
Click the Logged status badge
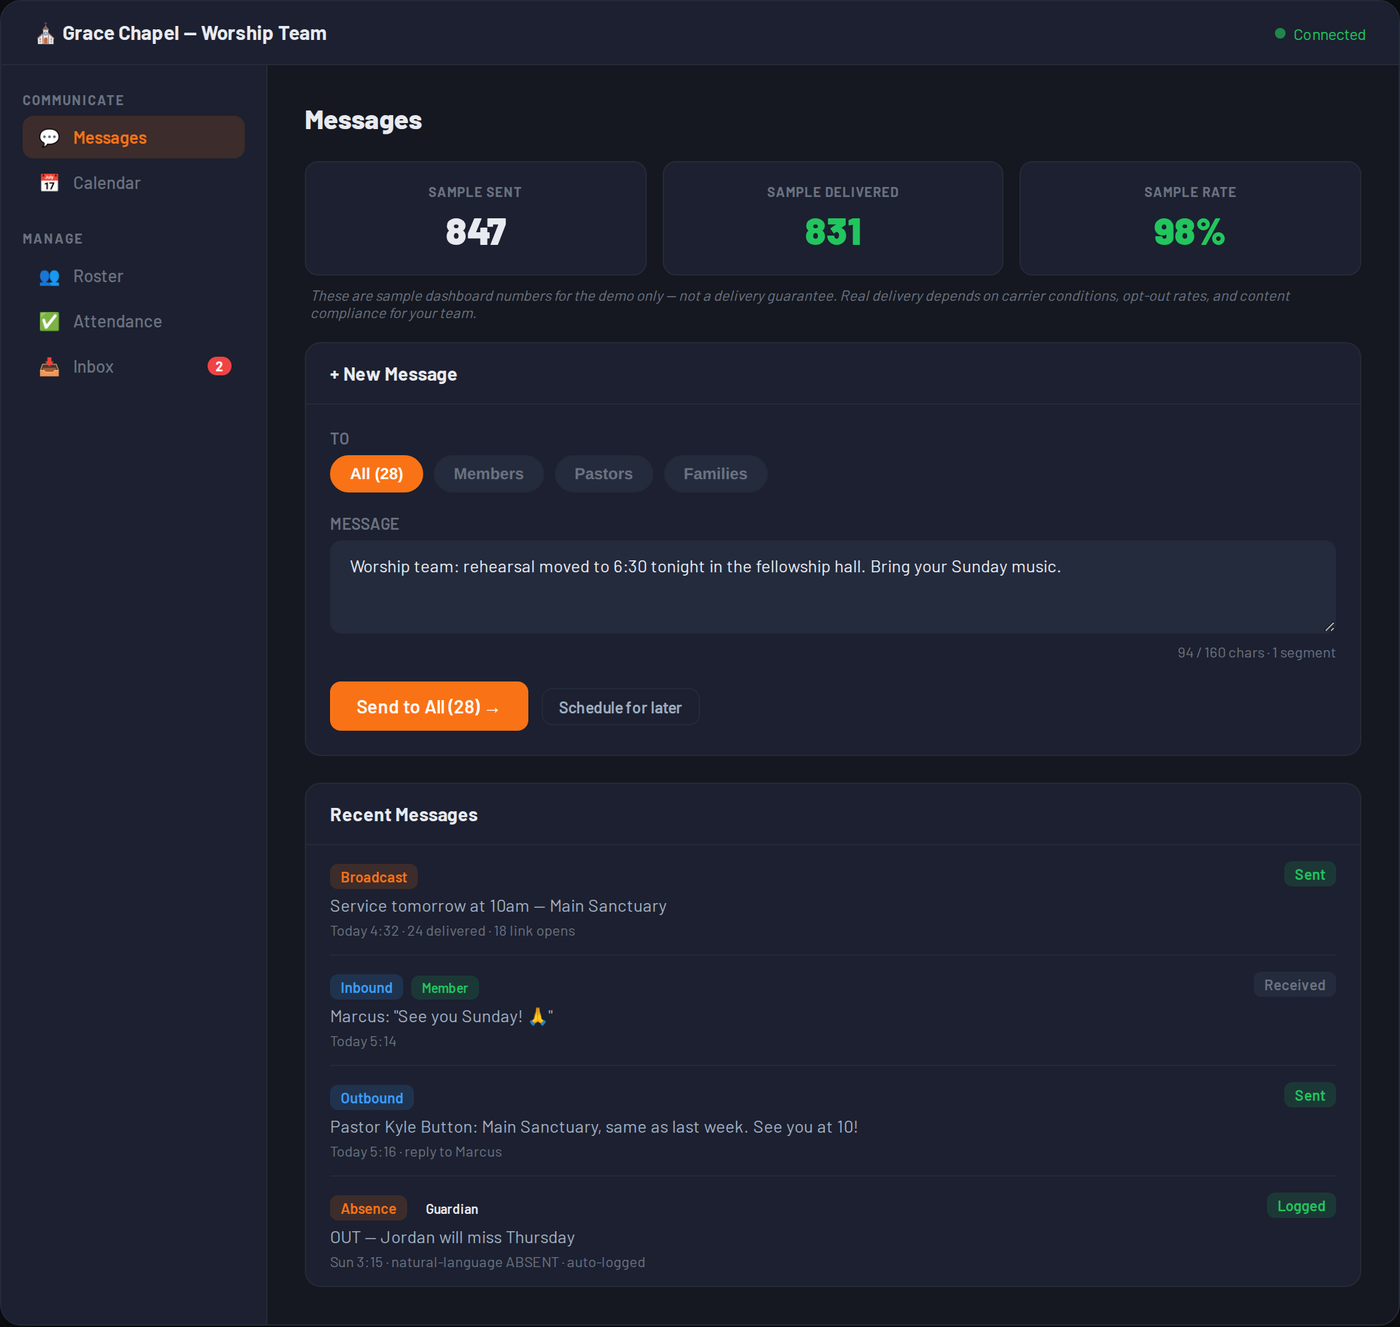1301,1206
